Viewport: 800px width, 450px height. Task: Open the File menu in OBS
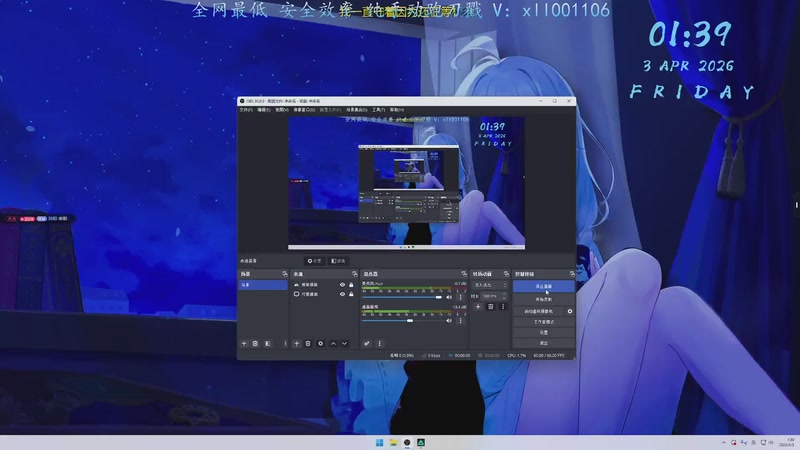(x=246, y=110)
